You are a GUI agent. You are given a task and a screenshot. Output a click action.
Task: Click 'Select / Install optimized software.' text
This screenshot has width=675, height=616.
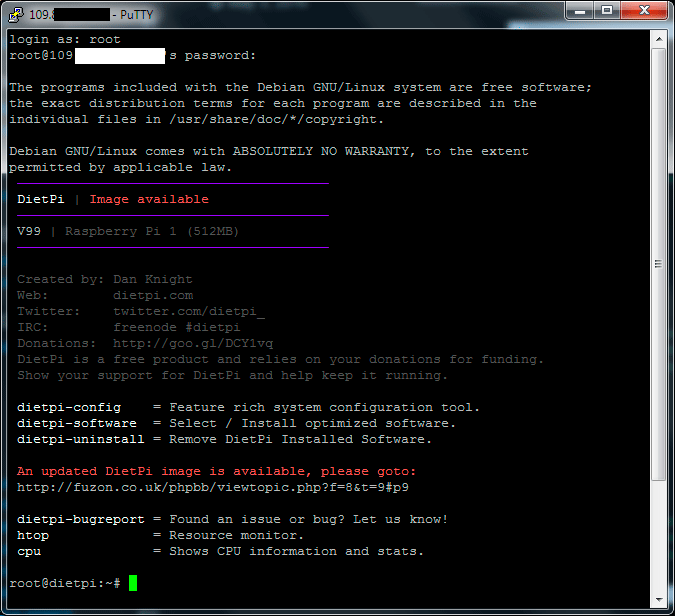pos(312,423)
